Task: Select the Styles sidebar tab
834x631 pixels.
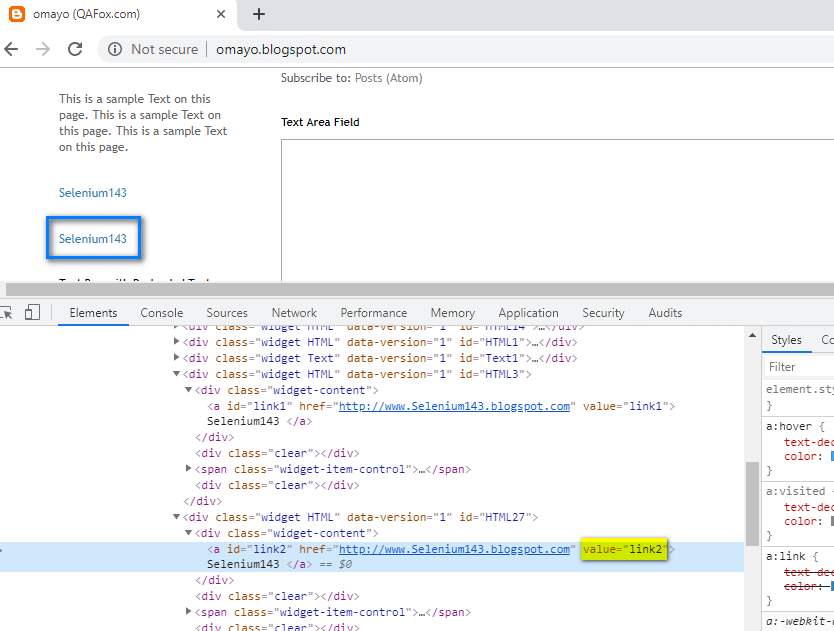Action: click(786, 339)
